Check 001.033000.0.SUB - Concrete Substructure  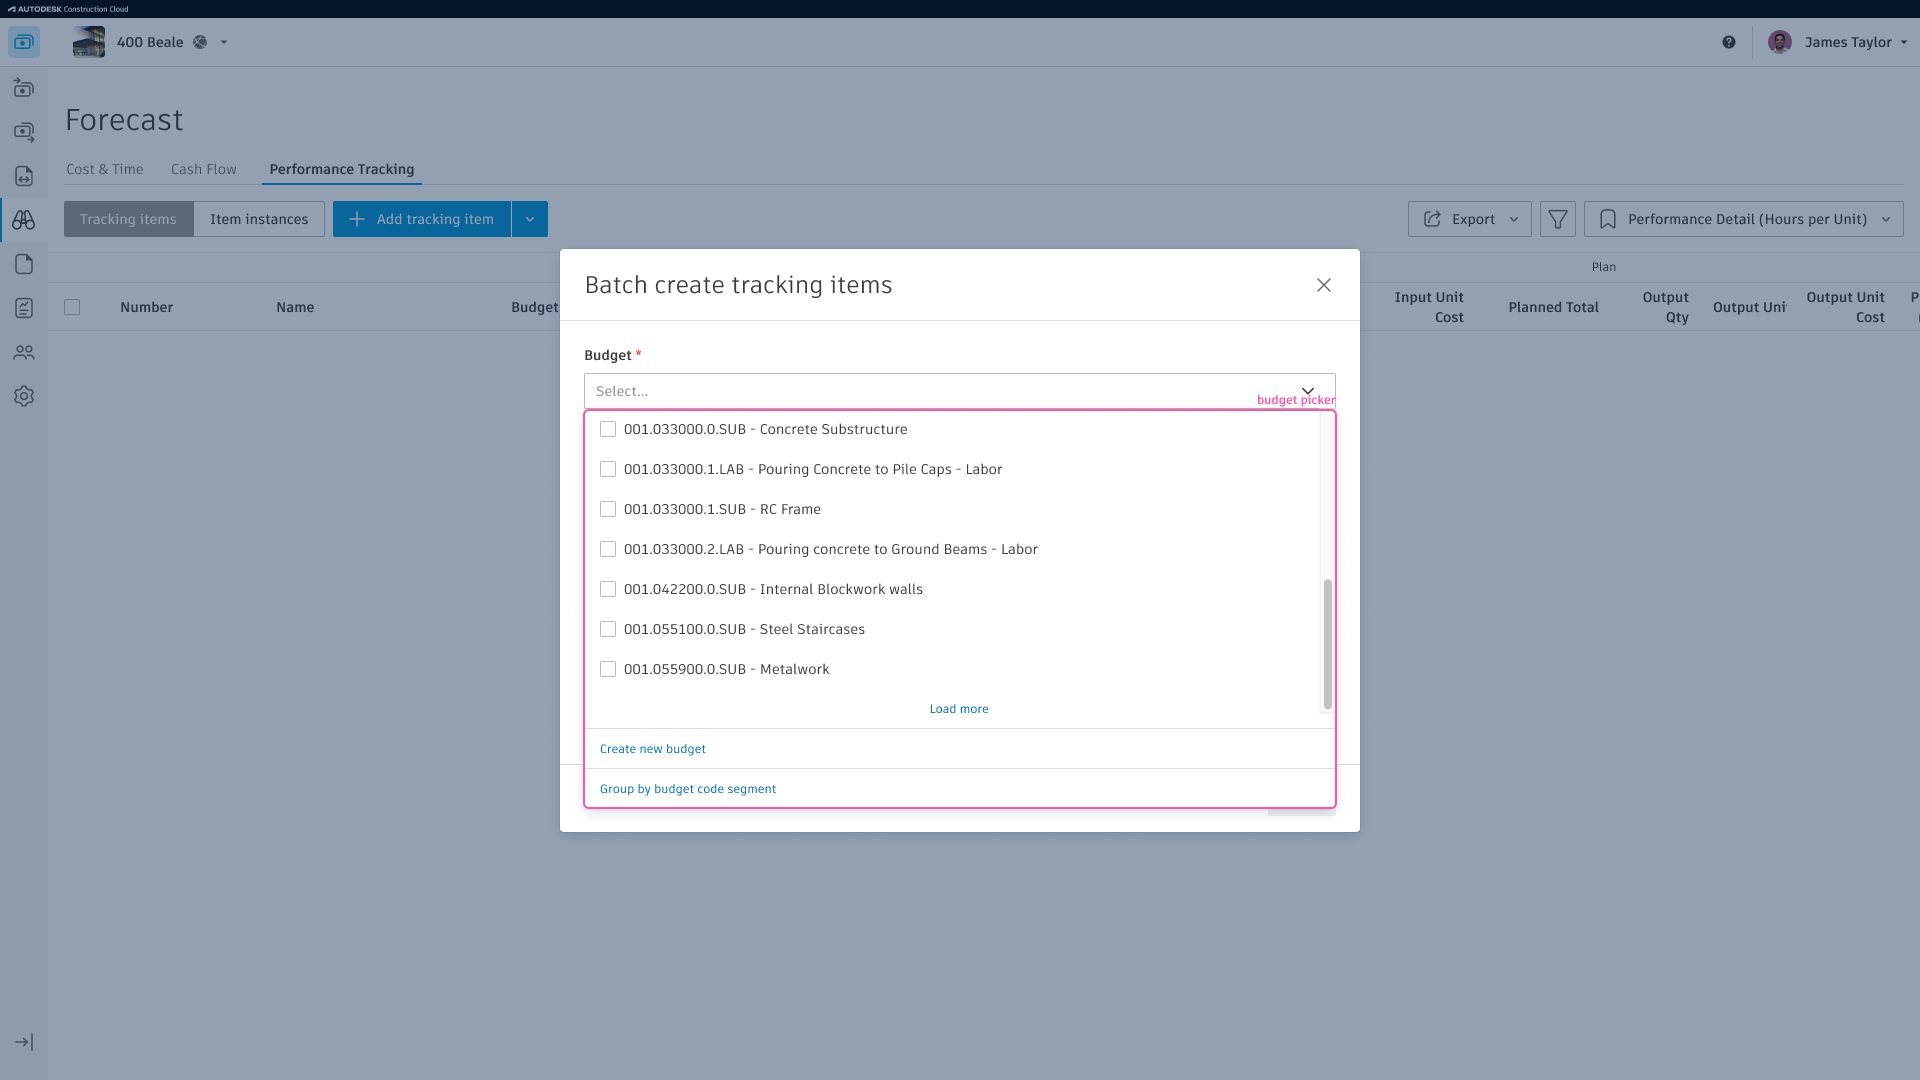(x=608, y=429)
